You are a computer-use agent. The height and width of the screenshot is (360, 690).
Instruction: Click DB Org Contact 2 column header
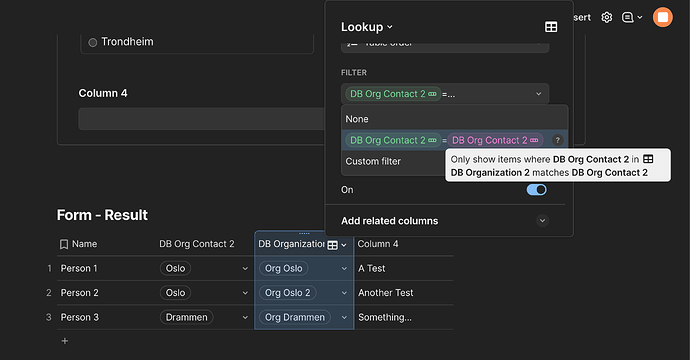(197, 244)
